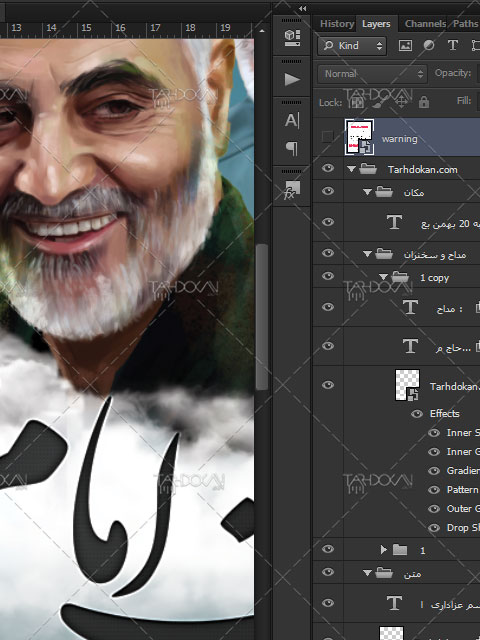Hide the مکان group
The image size is (480, 640).
pyautogui.click(x=328, y=191)
